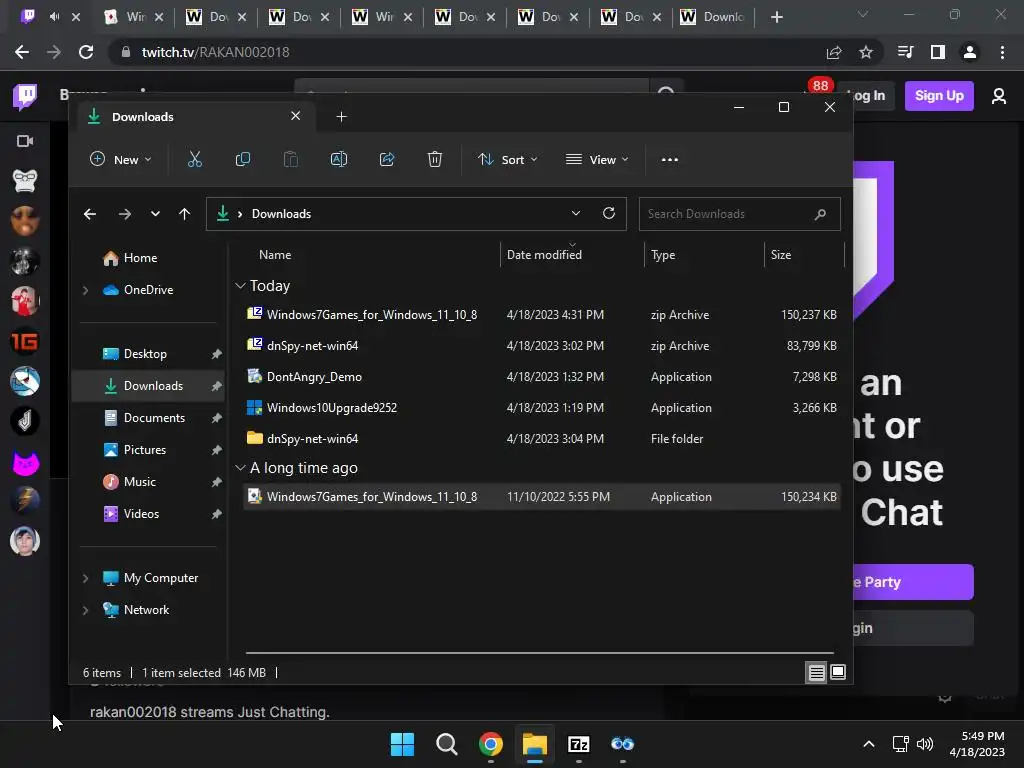Click the Twitch user profile icon

pyautogui.click(x=999, y=97)
